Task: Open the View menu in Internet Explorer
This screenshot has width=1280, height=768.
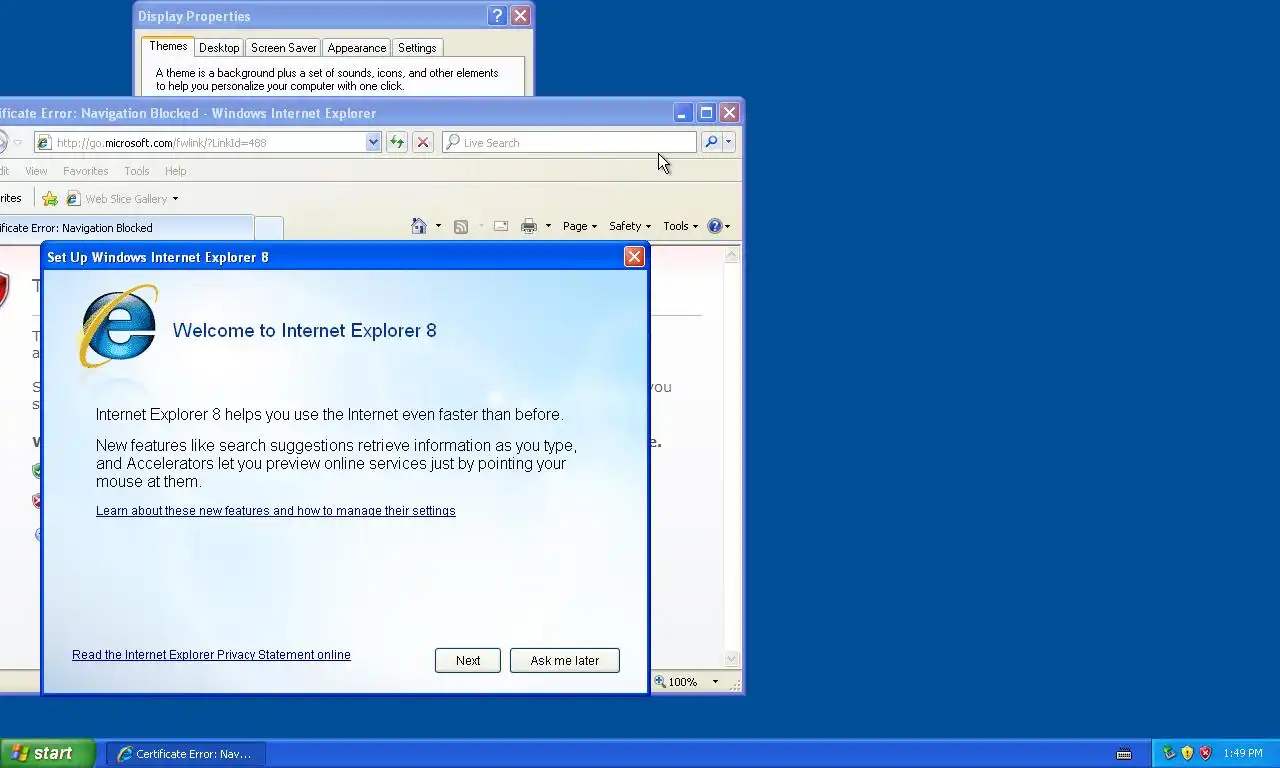Action: tap(36, 171)
